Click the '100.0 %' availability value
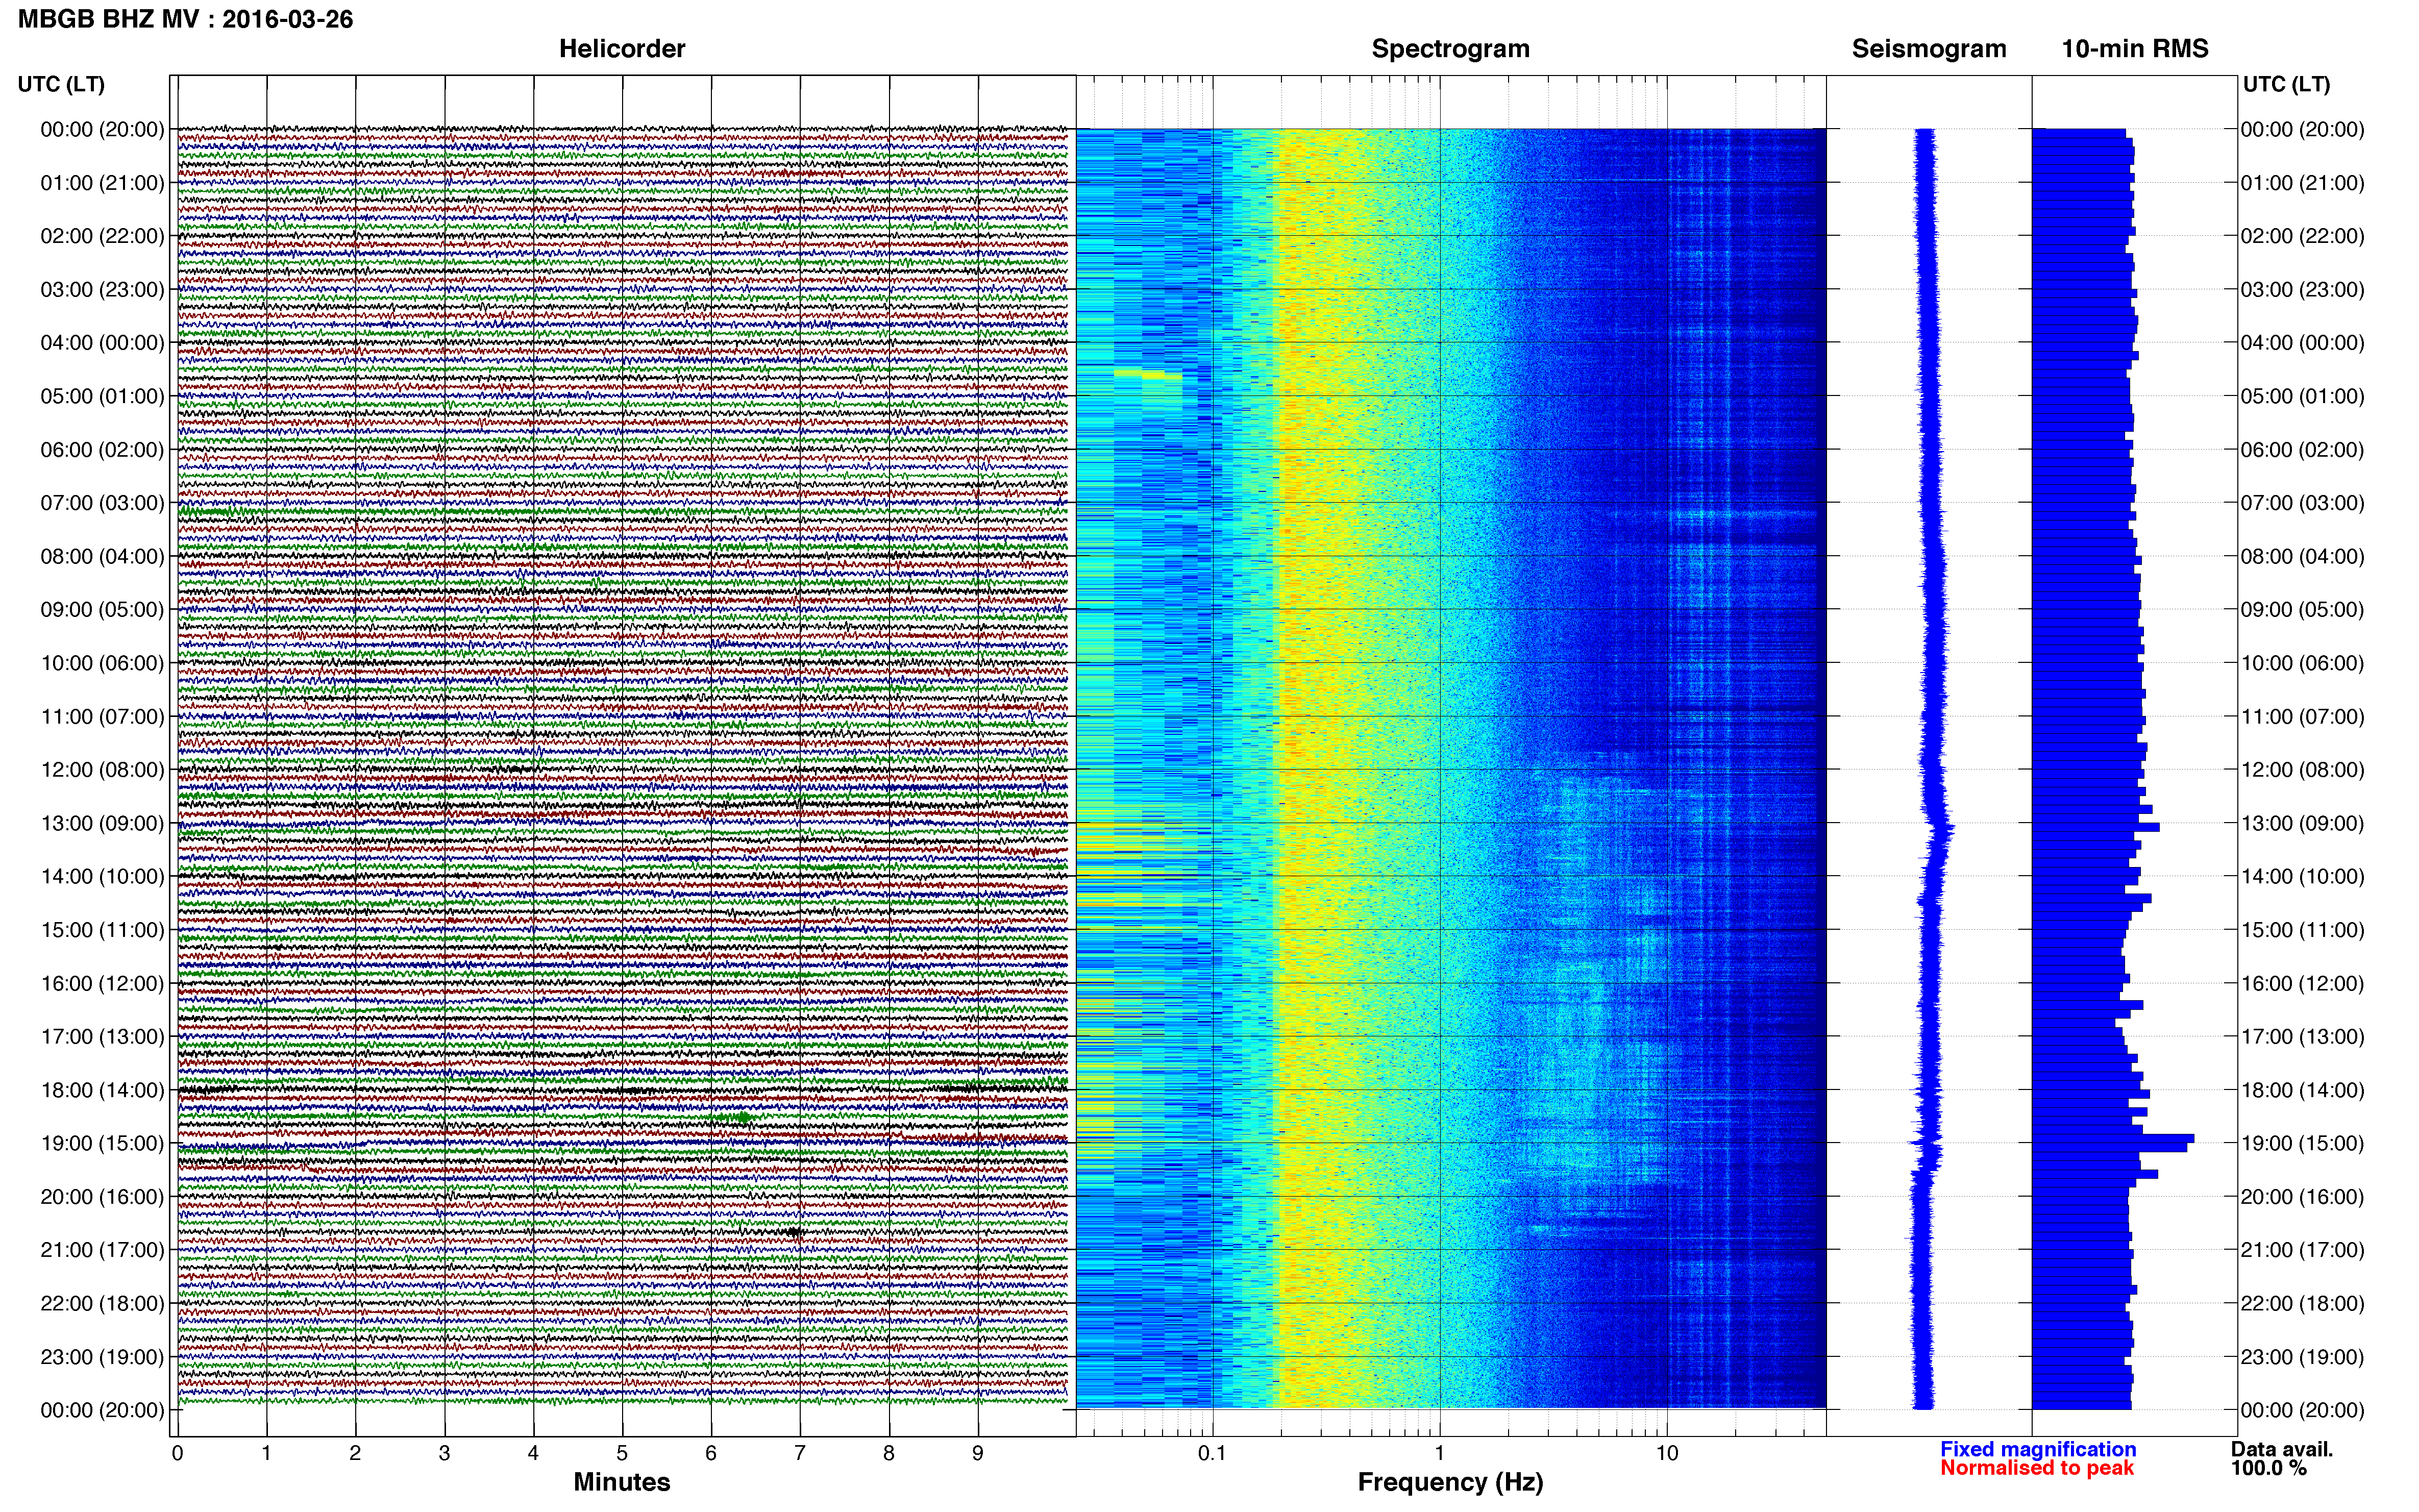This screenshot has width=2419, height=1512. pos(2269,1468)
